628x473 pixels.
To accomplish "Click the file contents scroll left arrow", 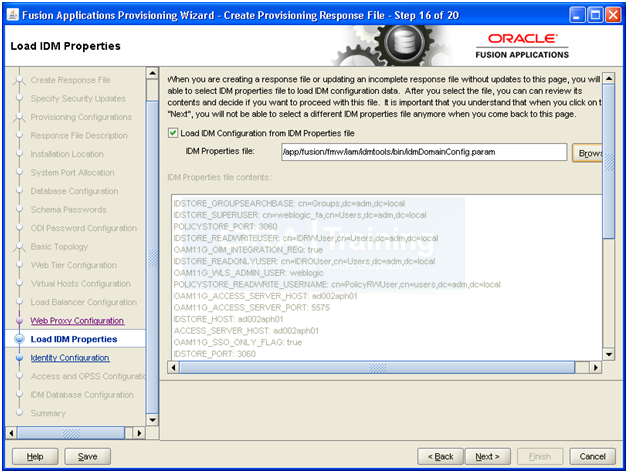I will tap(173, 367).
